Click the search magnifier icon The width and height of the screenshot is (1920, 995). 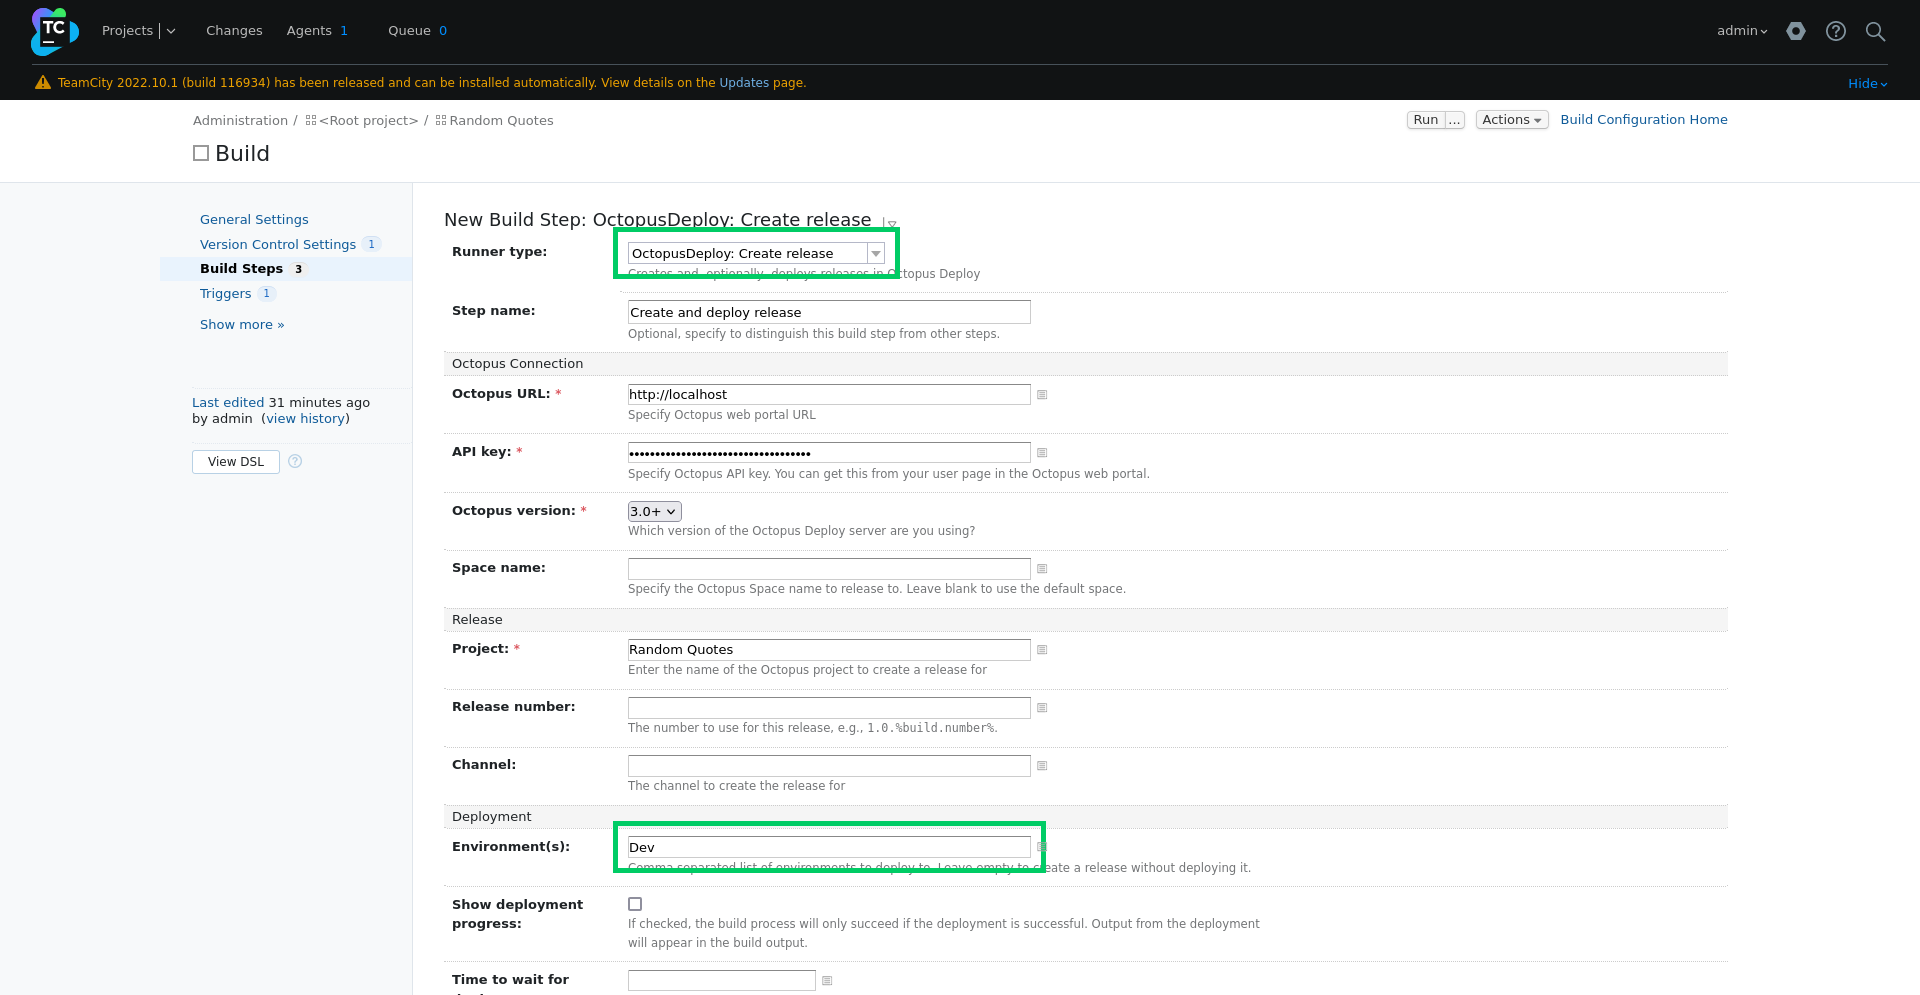[1876, 31]
